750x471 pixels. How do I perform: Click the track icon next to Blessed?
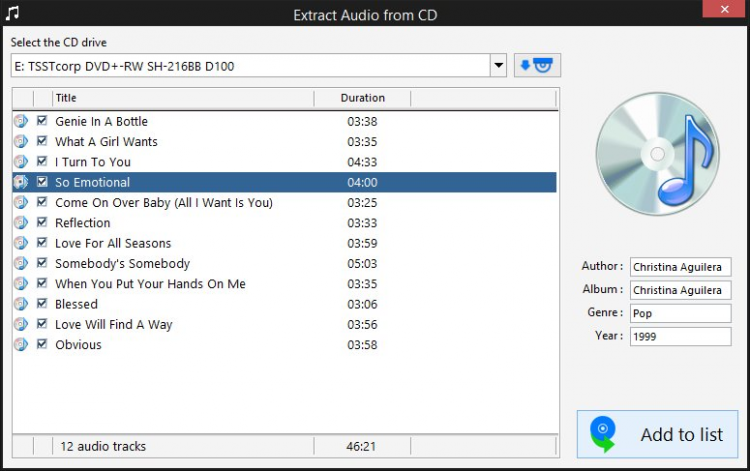tap(21, 304)
